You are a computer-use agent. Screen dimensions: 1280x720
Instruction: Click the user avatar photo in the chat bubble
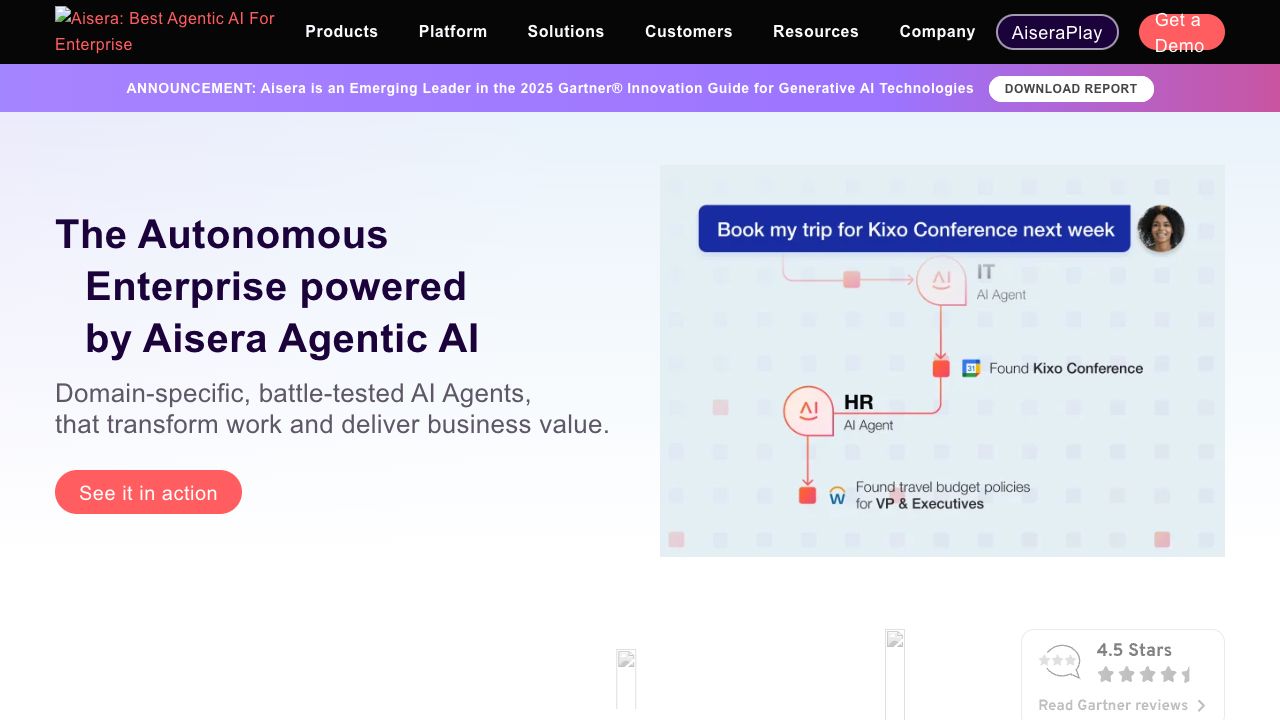pyautogui.click(x=1160, y=229)
